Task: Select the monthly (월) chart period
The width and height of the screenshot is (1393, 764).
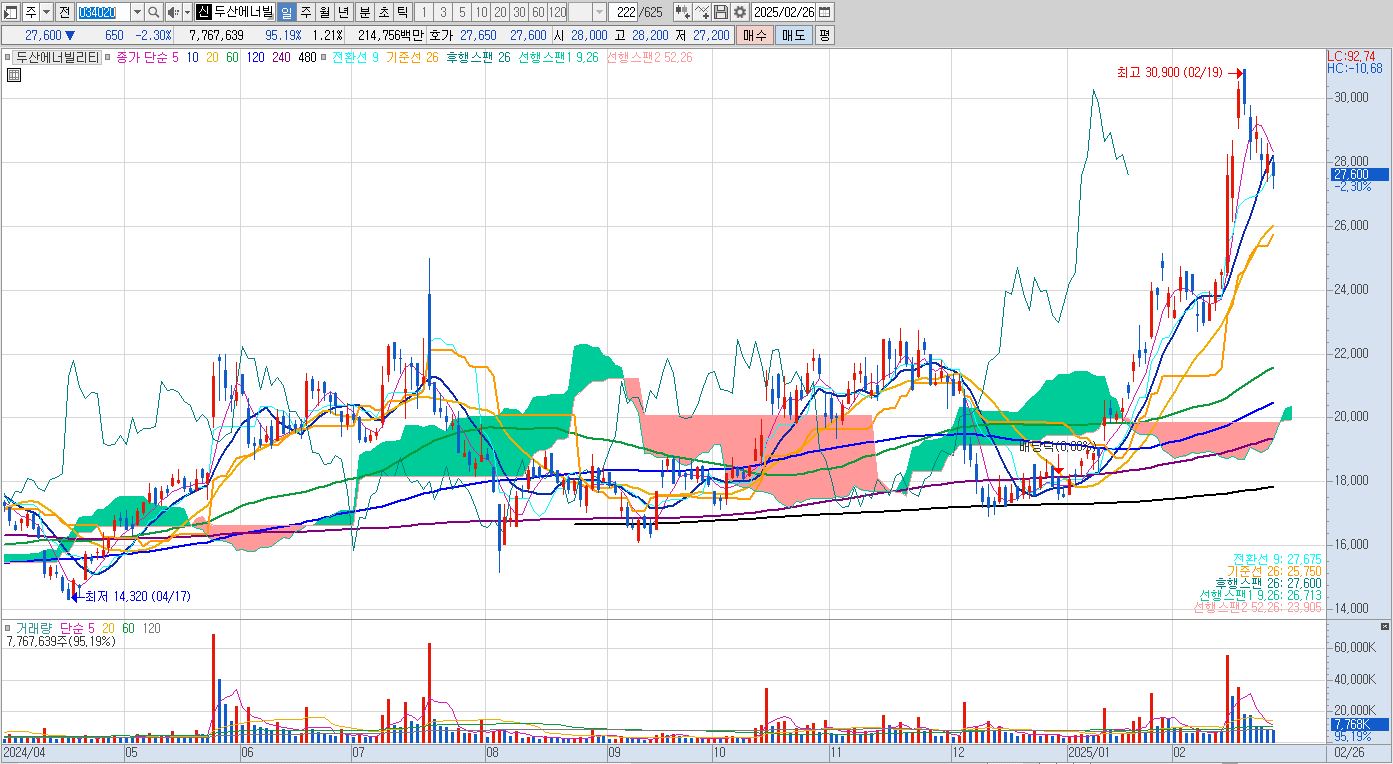Action: coord(325,12)
